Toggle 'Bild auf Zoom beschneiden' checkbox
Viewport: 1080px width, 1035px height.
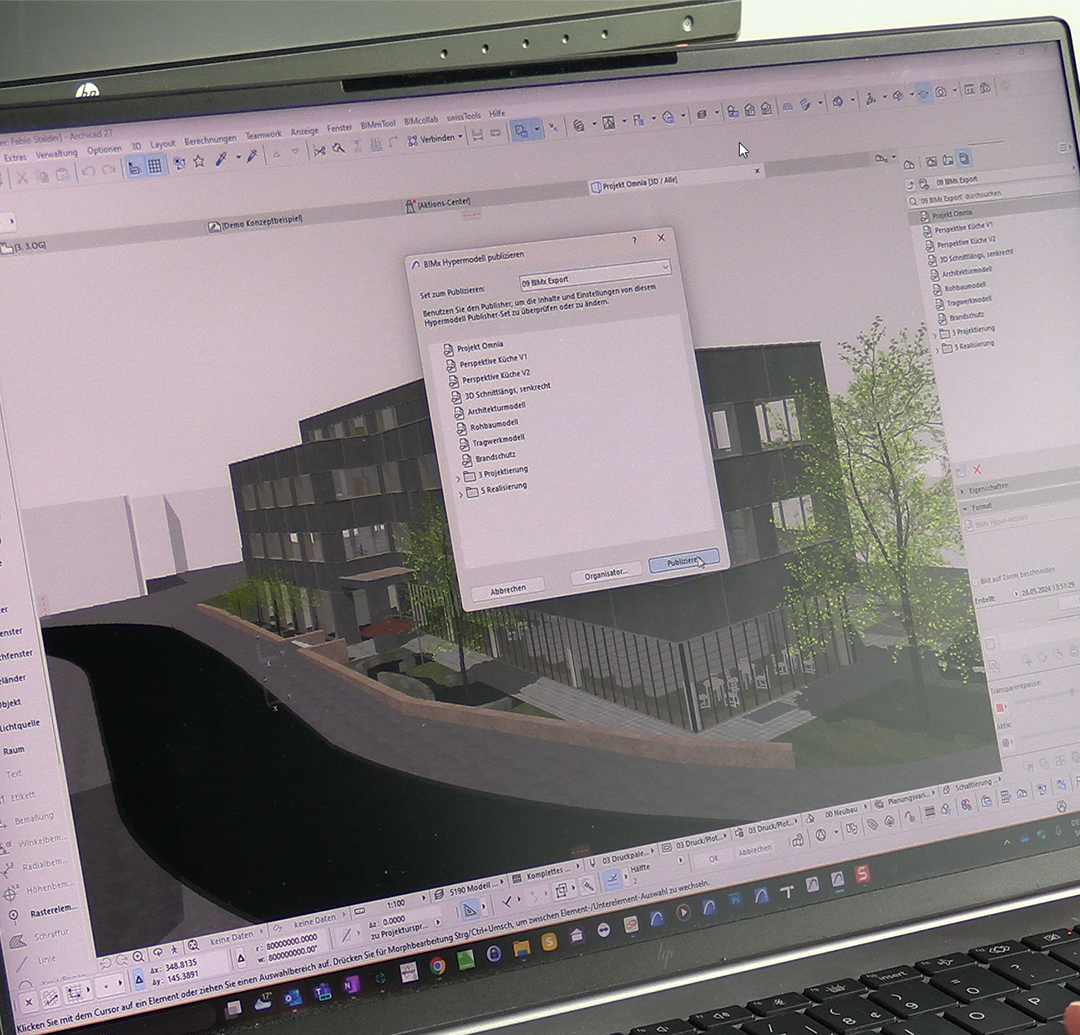pos(975,581)
